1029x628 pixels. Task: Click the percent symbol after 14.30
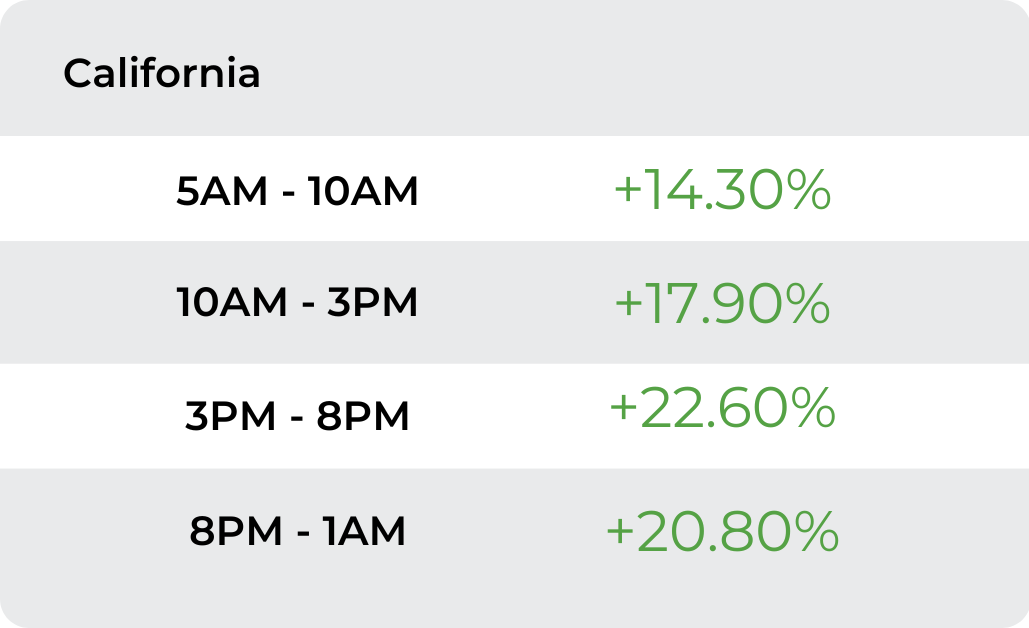pos(810,190)
